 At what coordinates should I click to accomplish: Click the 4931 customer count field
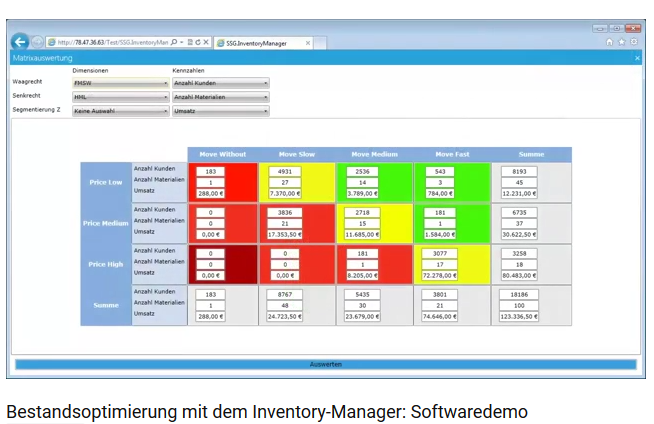click(x=285, y=171)
